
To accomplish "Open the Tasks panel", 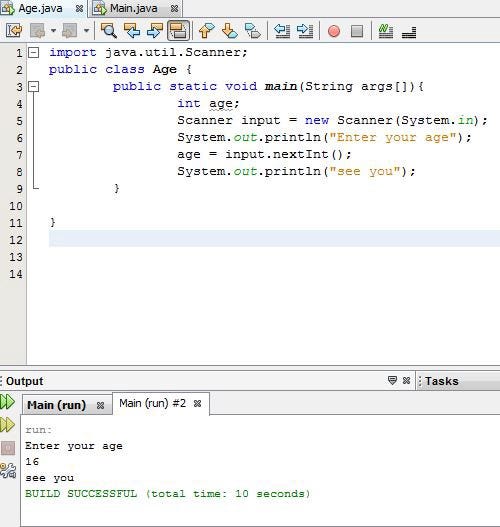I will 441,381.
